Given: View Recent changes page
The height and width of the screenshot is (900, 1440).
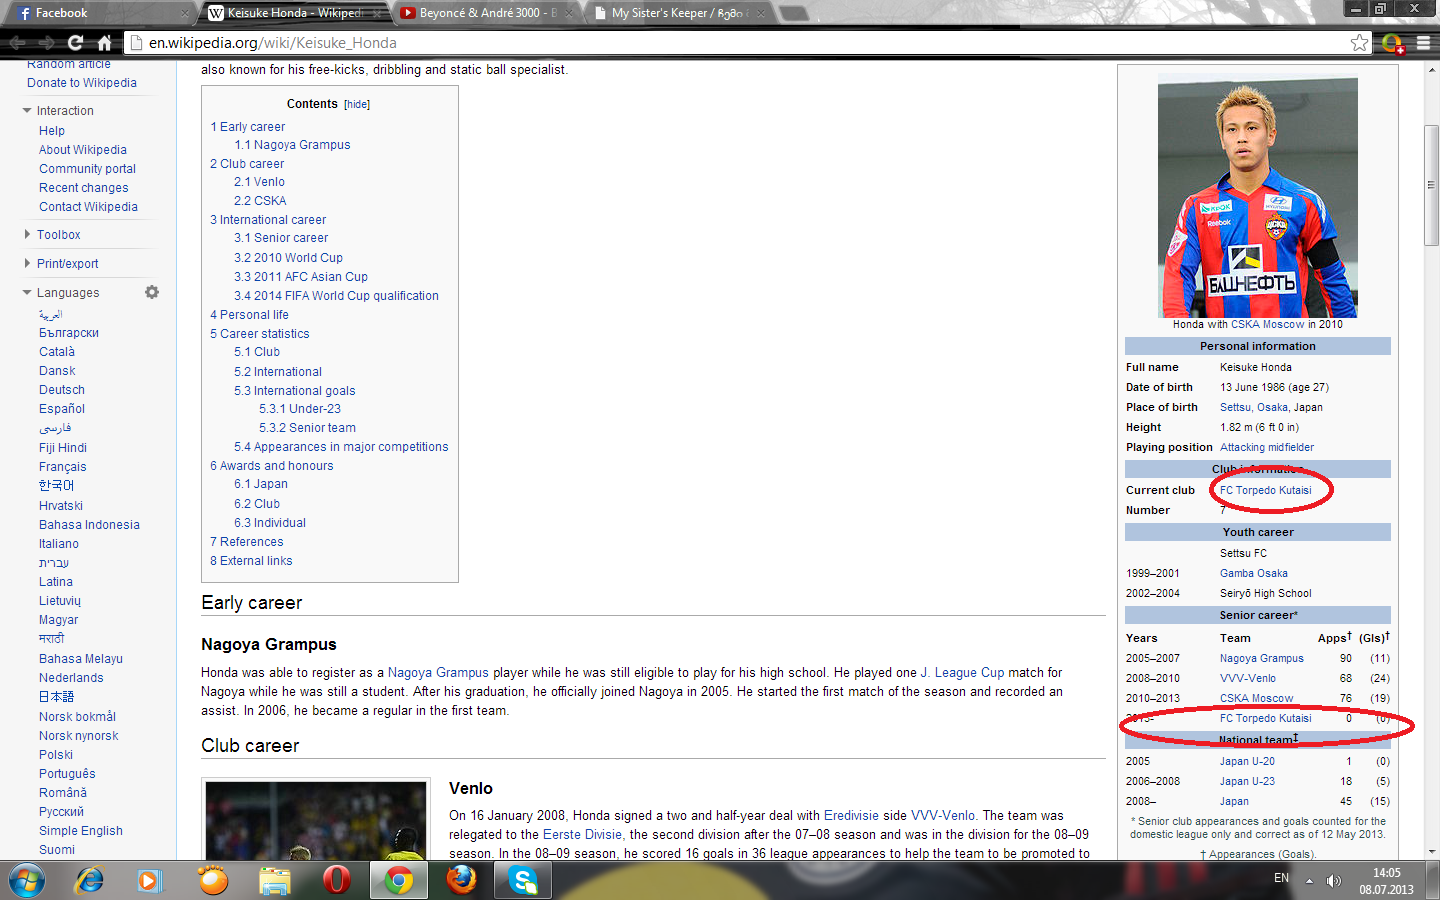Looking at the screenshot, I should point(84,188).
